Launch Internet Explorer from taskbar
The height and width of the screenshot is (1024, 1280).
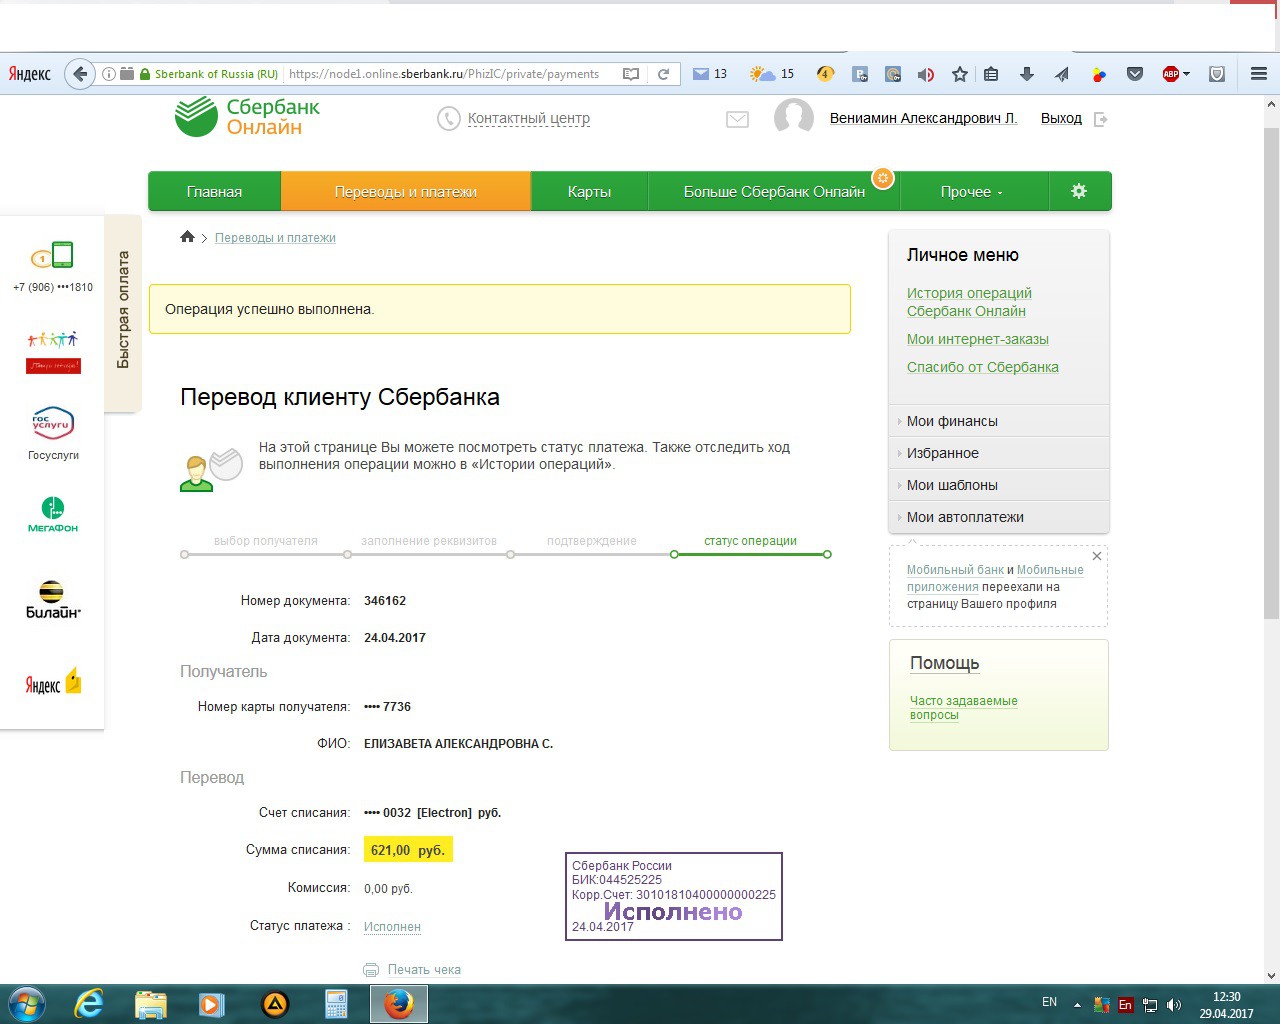[89, 1004]
